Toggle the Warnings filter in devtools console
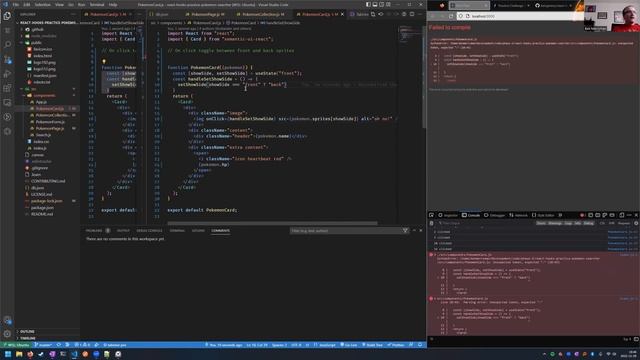640x360 pixels. click(555, 223)
